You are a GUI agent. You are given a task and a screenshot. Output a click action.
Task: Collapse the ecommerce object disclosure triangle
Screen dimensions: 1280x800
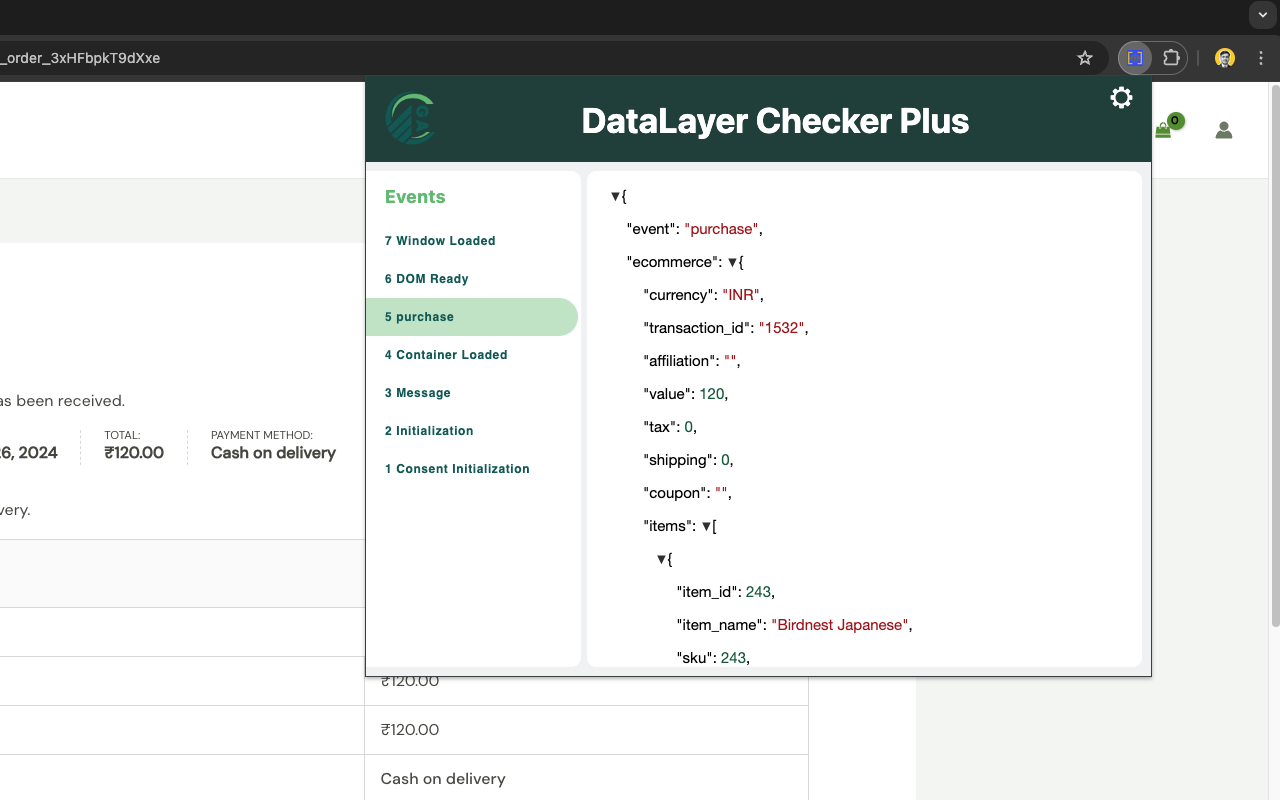[735, 261]
